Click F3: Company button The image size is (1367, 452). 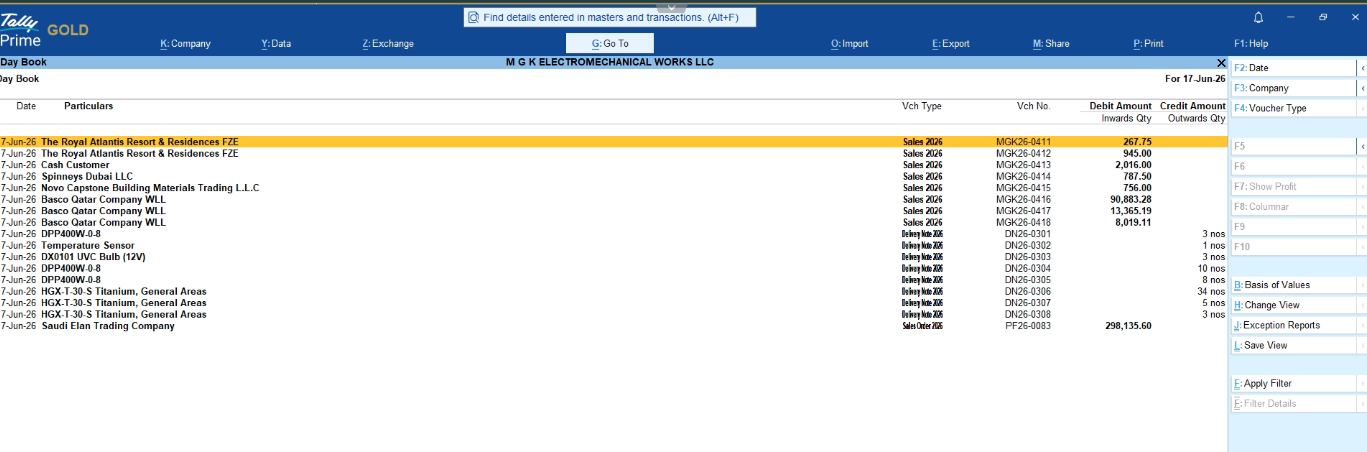[x=1292, y=88]
